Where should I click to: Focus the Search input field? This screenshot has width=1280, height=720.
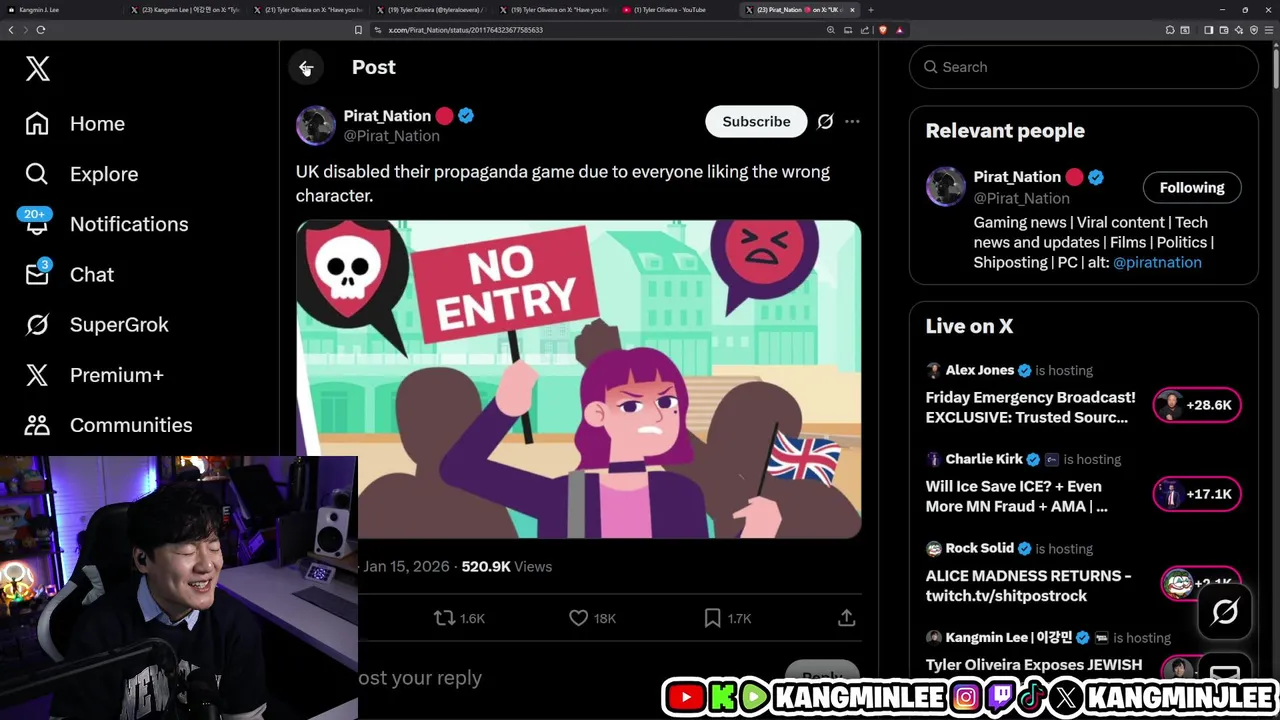point(1083,67)
